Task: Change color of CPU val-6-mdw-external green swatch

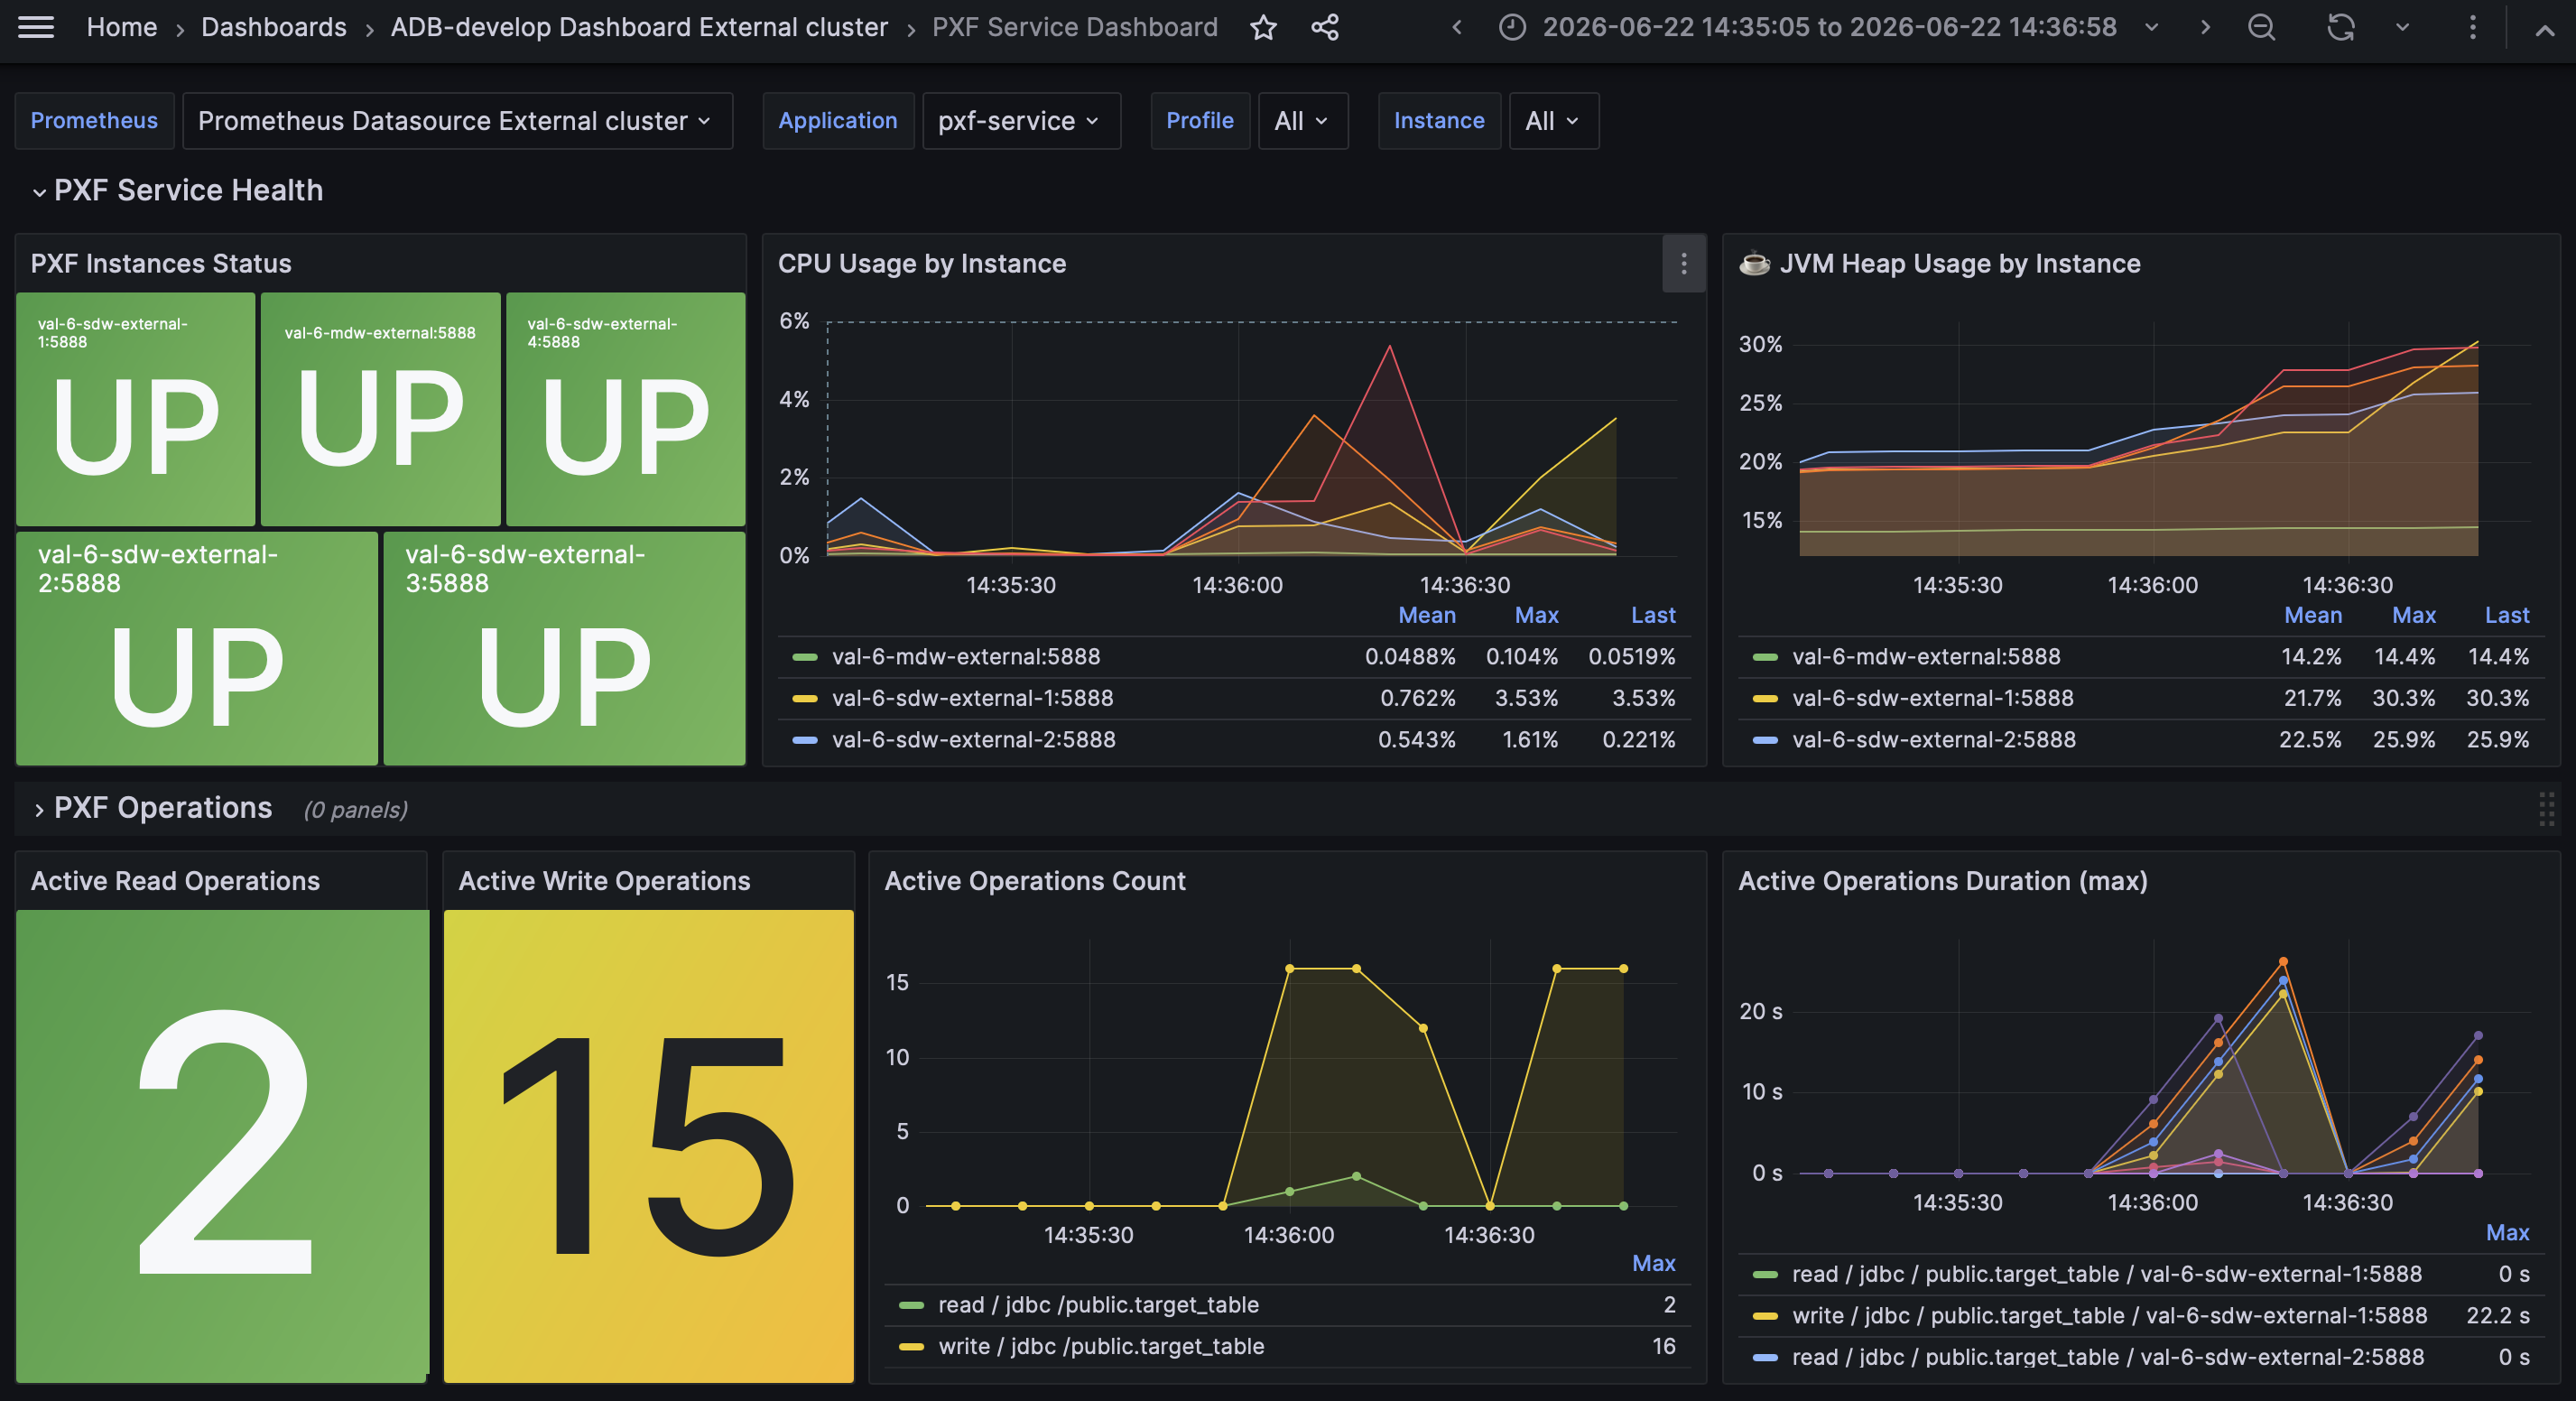Action: coord(805,657)
